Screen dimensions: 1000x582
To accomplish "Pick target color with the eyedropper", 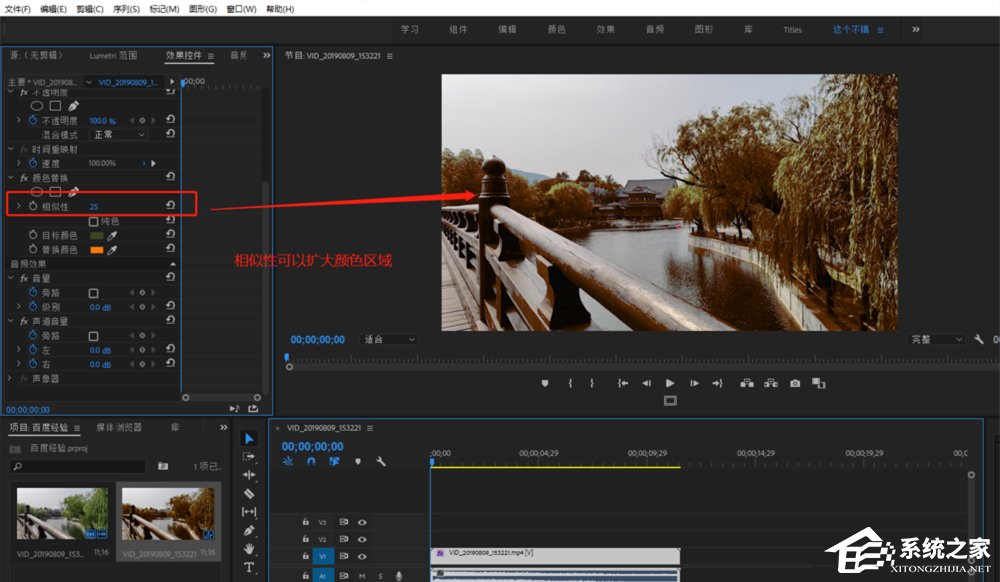I will point(113,235).
